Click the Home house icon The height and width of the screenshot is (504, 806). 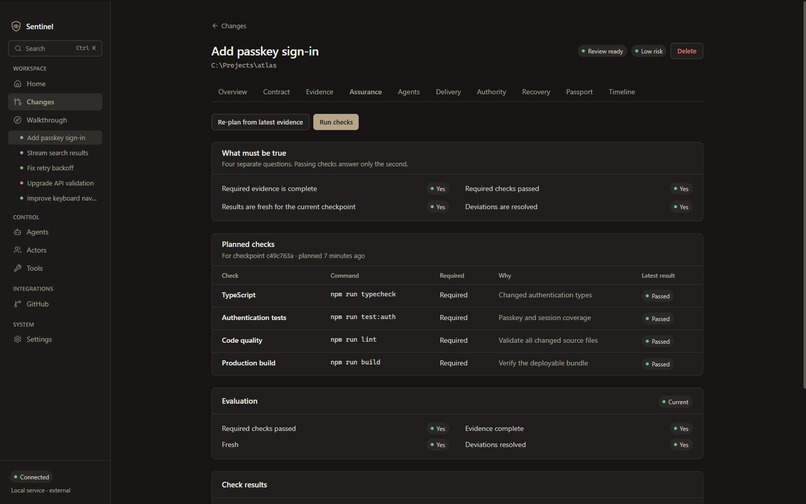click(17, 83)
